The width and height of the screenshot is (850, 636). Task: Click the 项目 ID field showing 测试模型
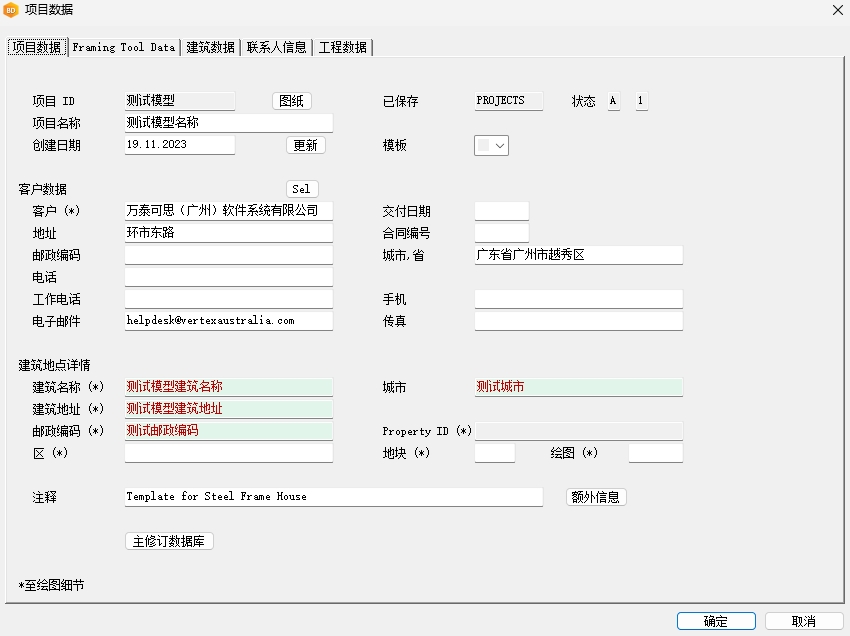coord(180,101)
